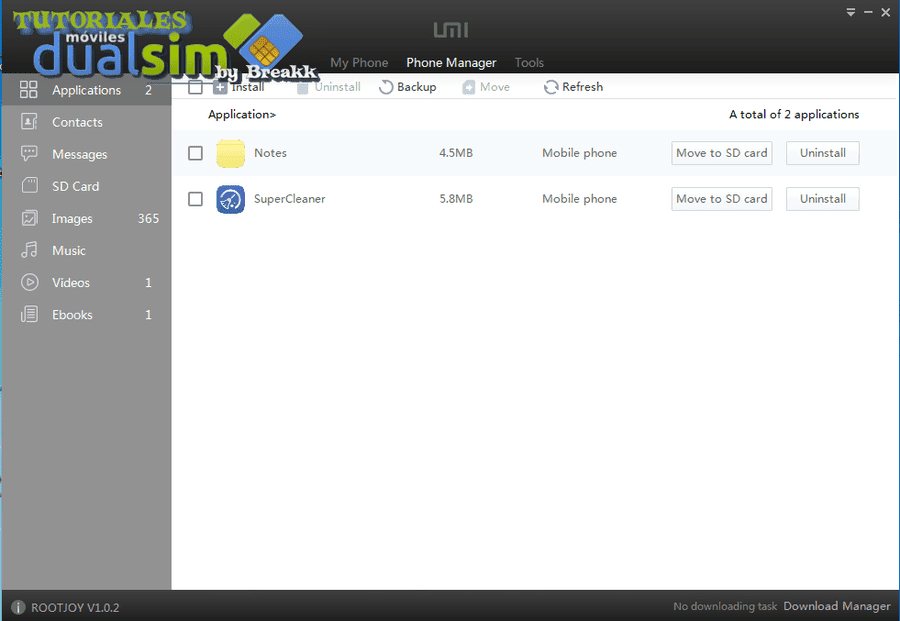Select Music label in the sidebar

click(x=69, y=251)
